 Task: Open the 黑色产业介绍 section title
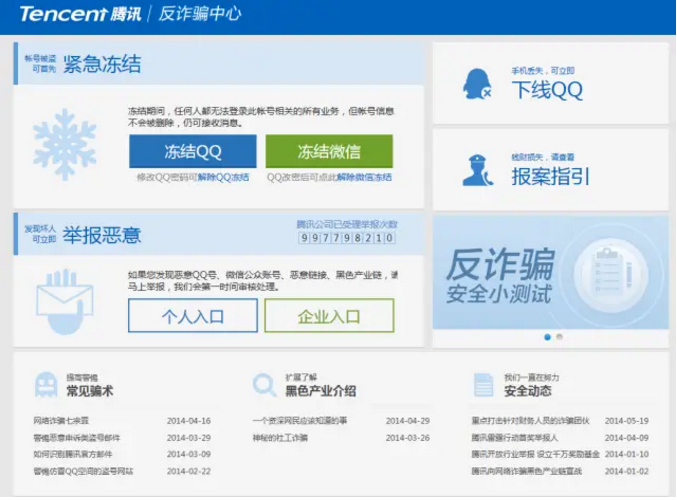[x=320, y=391]
